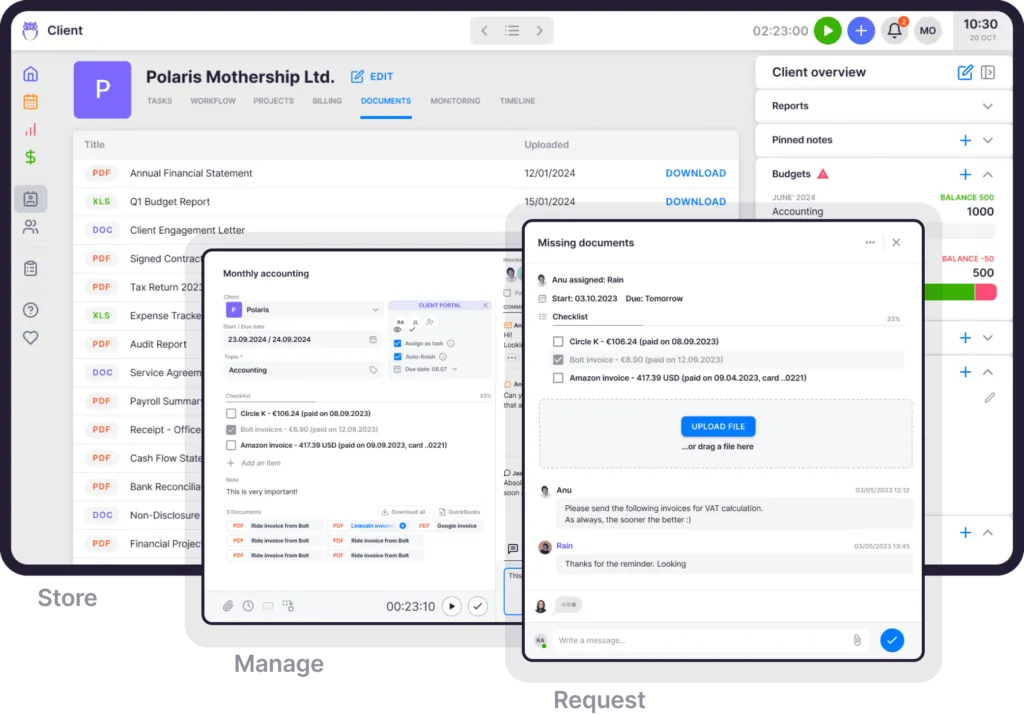Image resolution: width=1024 pixels, height=715 pixels.
Task: Click the owl app logo
Action: click(x=30, y=30)
